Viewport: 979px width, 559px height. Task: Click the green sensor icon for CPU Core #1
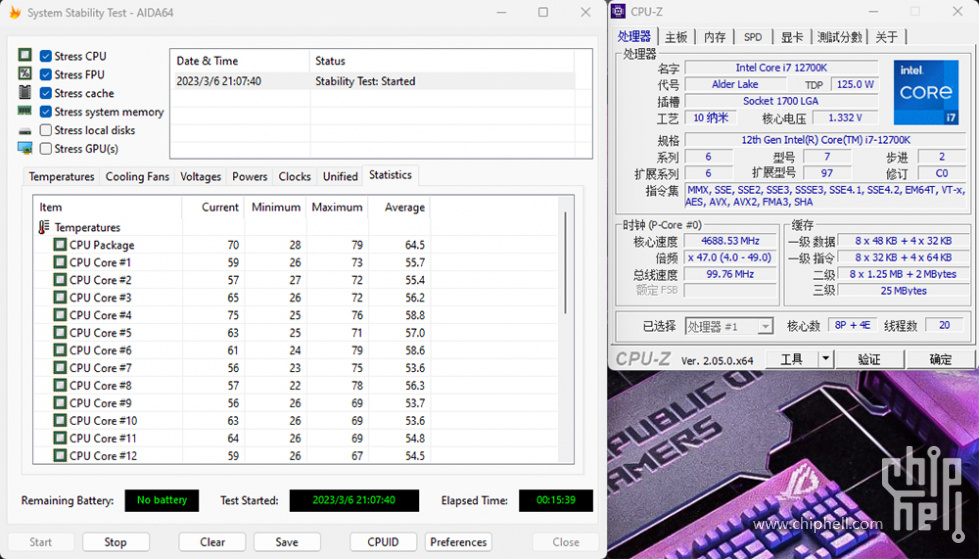coord(60,262)
